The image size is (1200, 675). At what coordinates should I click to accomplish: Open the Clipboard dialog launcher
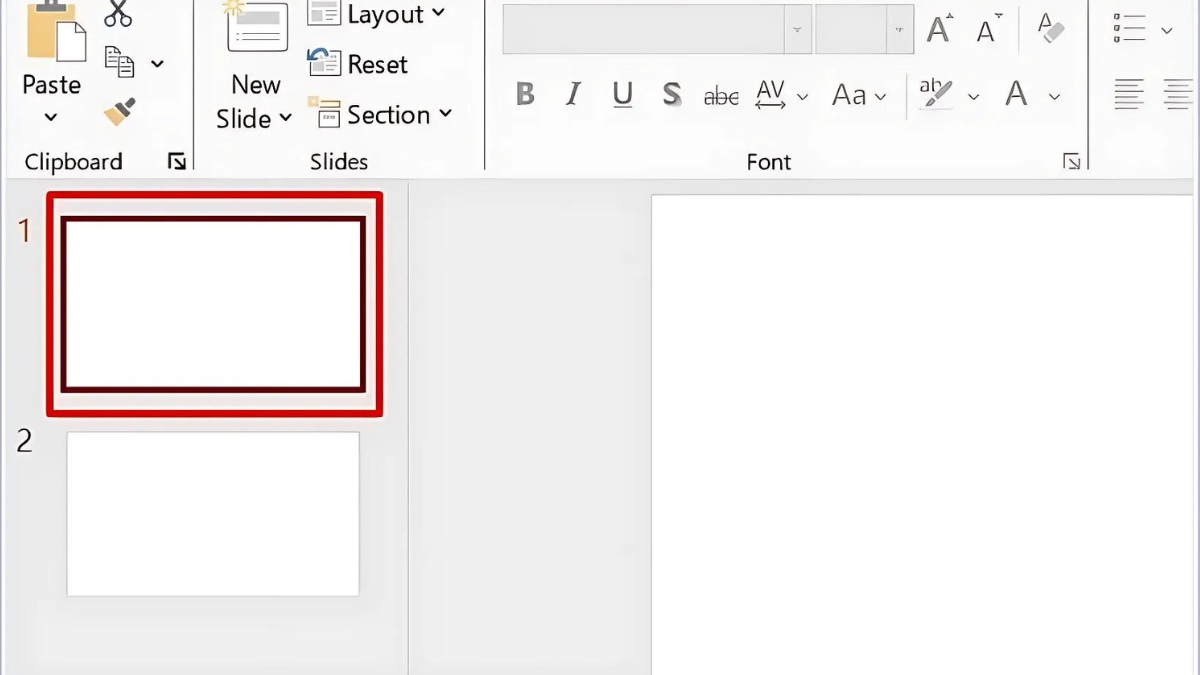coord(177,161)
